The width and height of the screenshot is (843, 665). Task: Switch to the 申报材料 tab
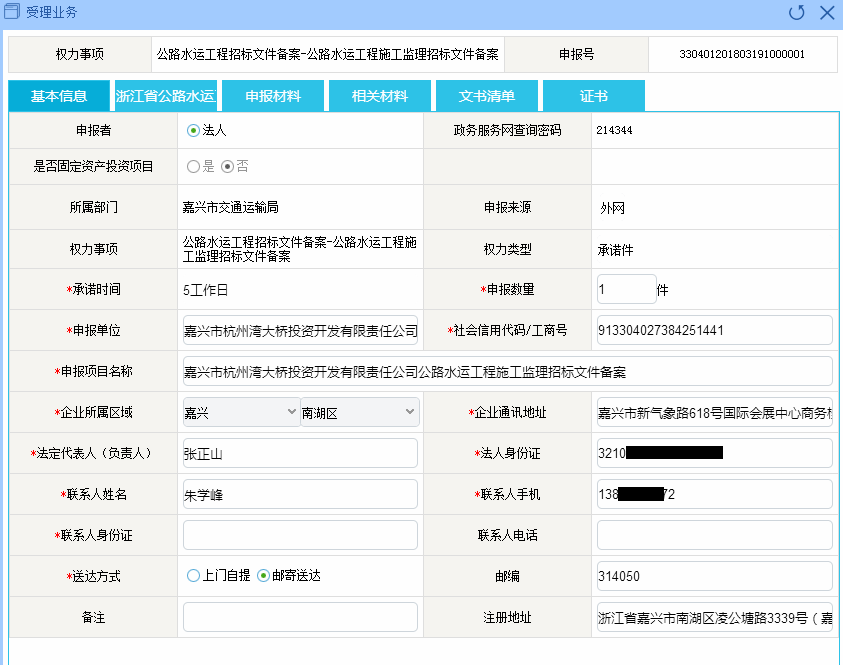point(273,96)
